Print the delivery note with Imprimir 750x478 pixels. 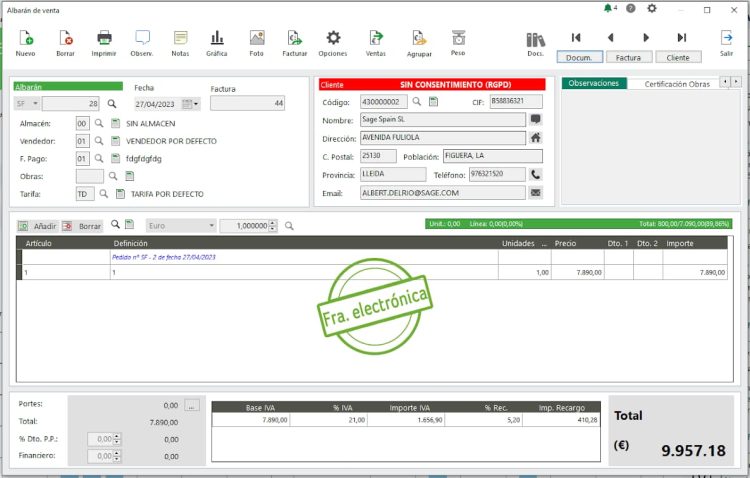[x=104, y=39]
